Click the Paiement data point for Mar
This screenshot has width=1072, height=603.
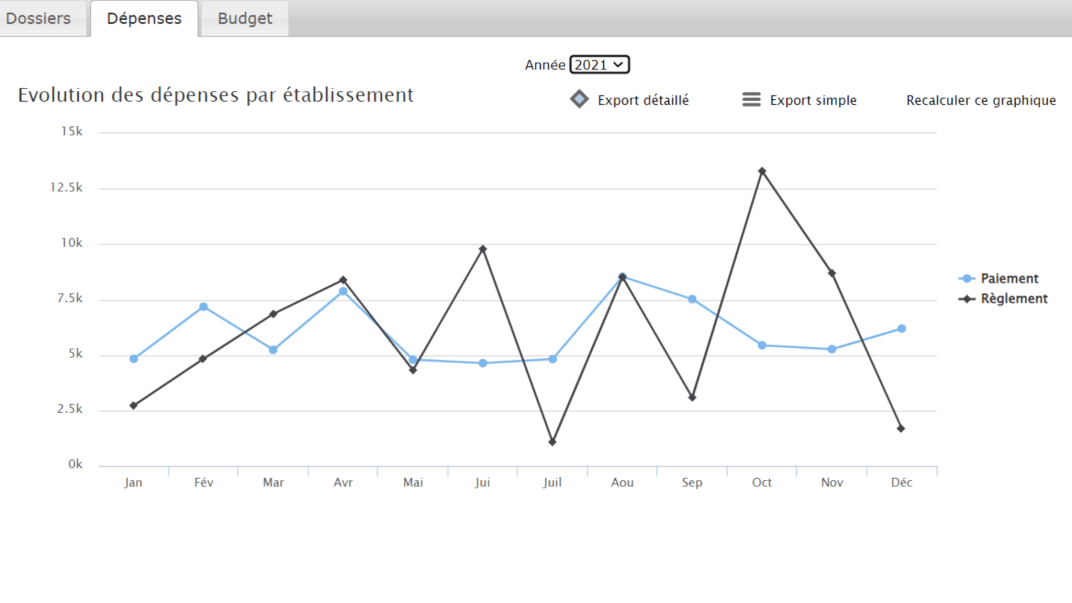273,350
